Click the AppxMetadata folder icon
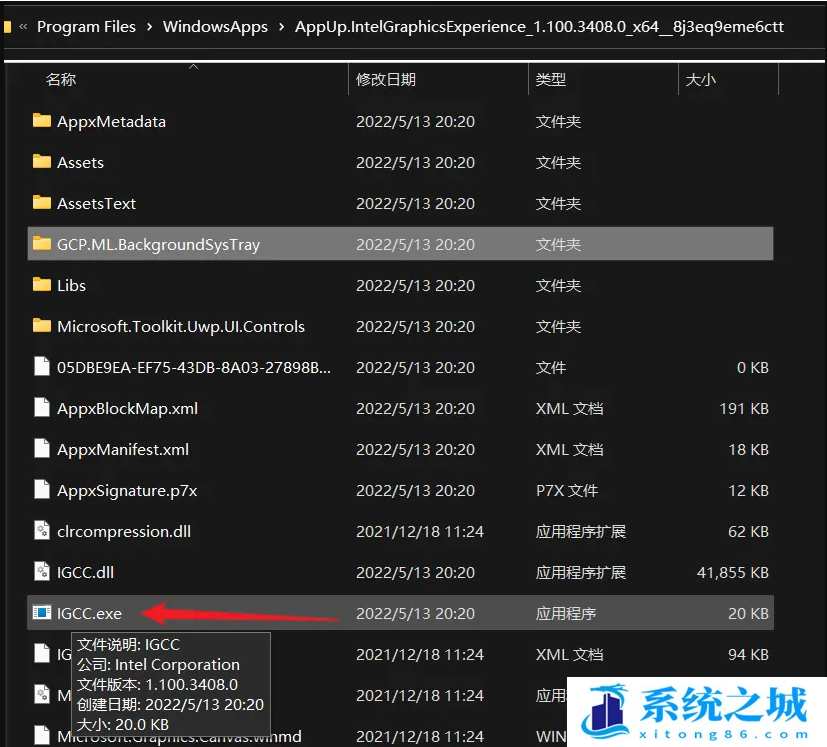This screenshot has height=747, width=827. pyautogui.click(x=41, y=121)
